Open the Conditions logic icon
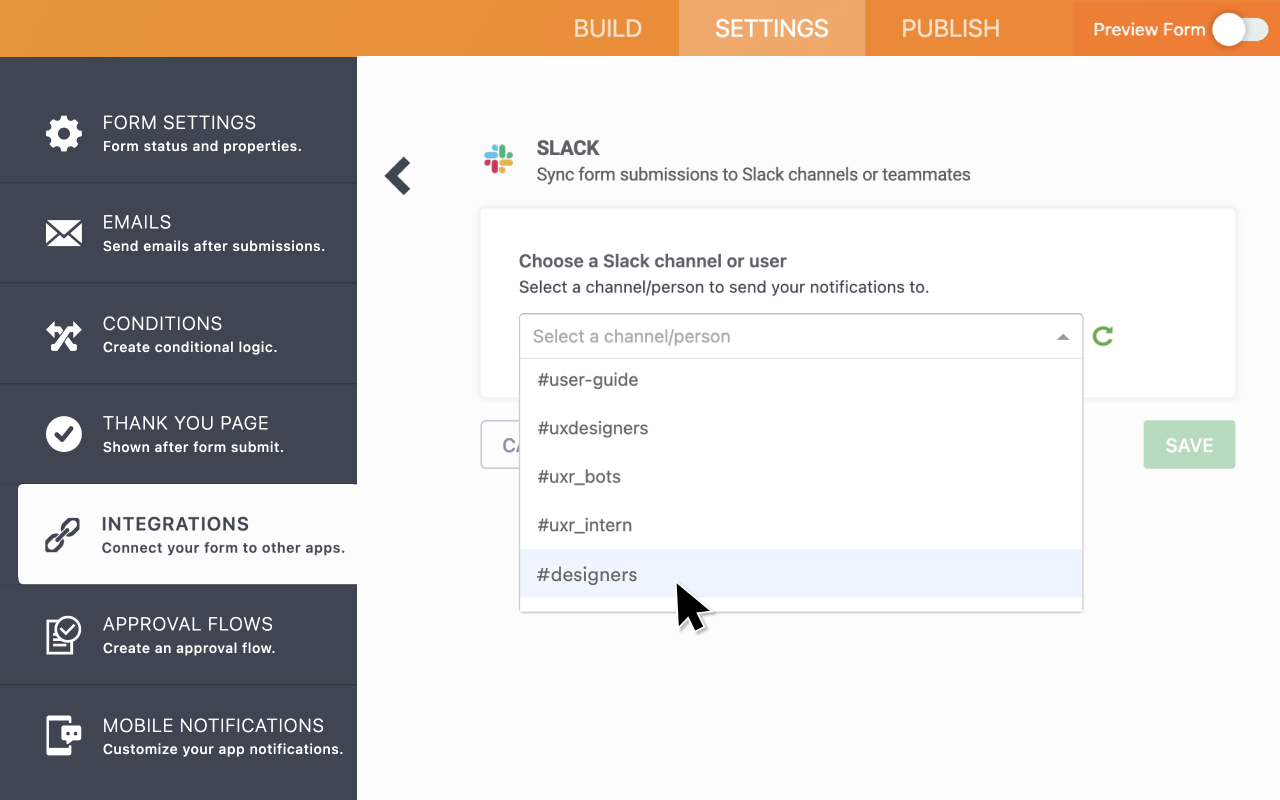Screen dimensions: 1280x800 coord(63,334)
